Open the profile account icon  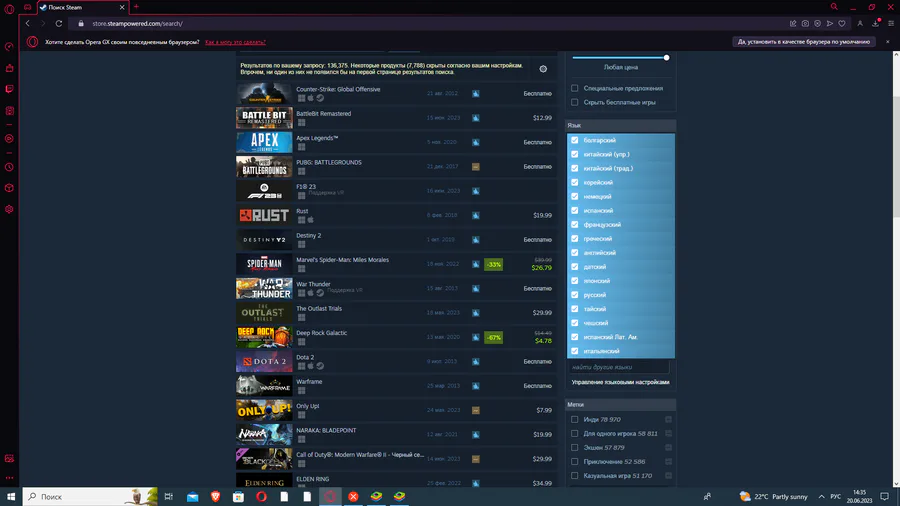point(860,24)
